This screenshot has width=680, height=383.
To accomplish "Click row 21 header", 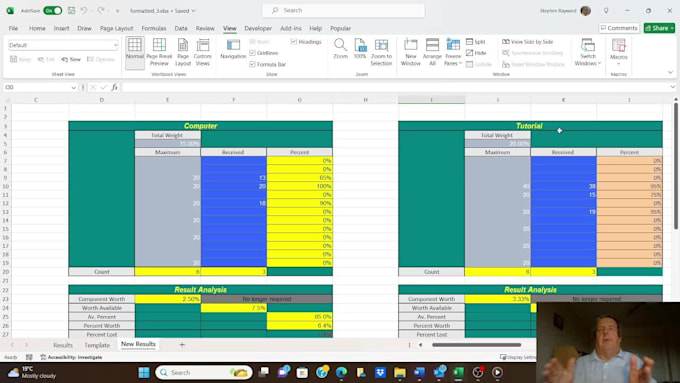I will 6,281.
